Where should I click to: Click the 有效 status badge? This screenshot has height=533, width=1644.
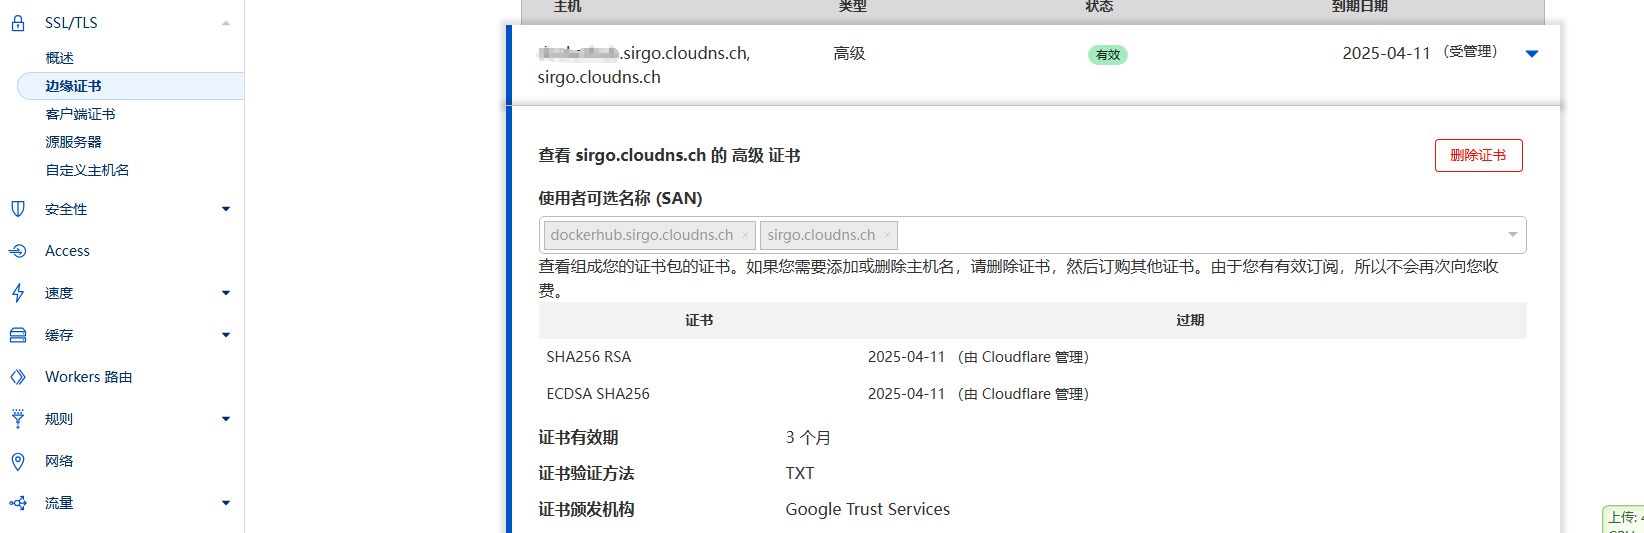(1107, 55)
